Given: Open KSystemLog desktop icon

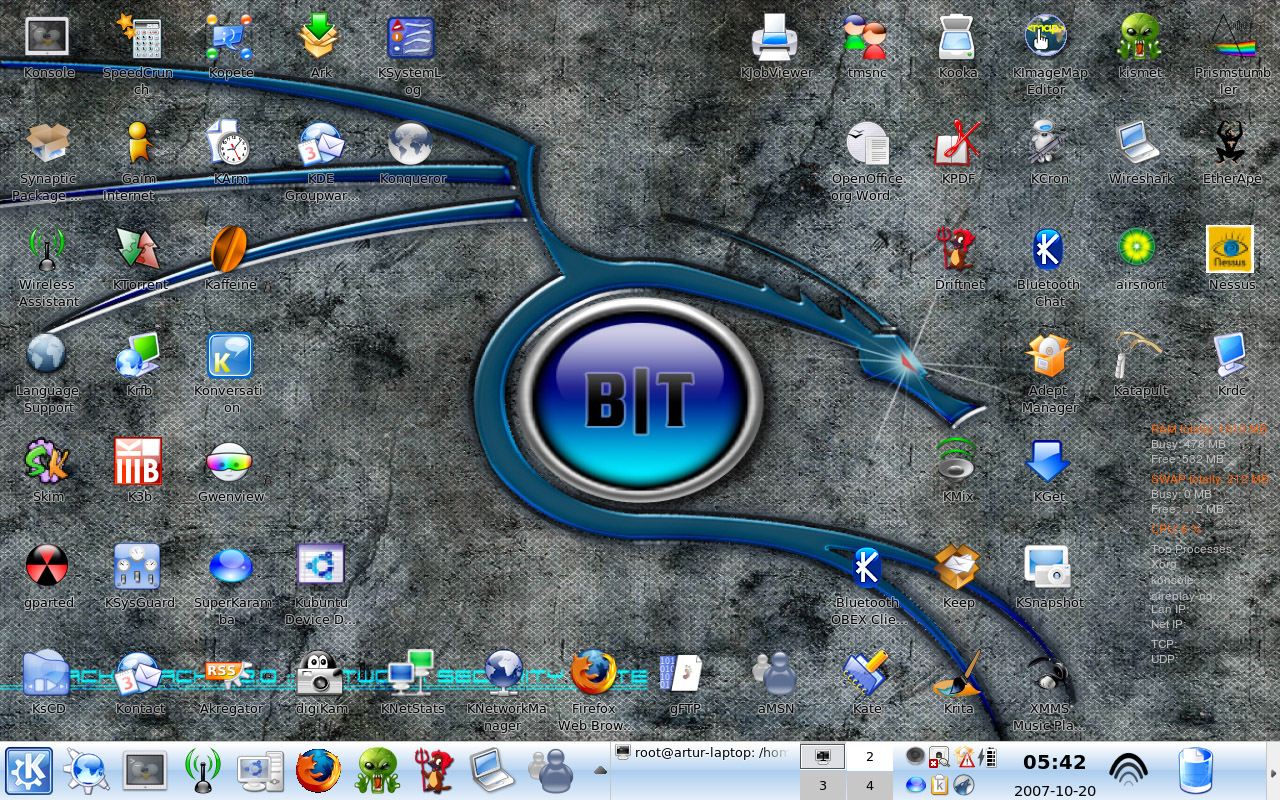Looking at the screenshot, I should (410, 37).
